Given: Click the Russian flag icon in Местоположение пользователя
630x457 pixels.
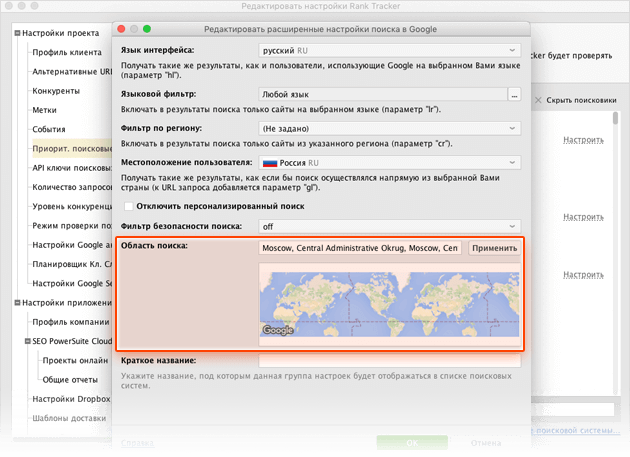Looking at the screenshot, I should coord(268,162).
